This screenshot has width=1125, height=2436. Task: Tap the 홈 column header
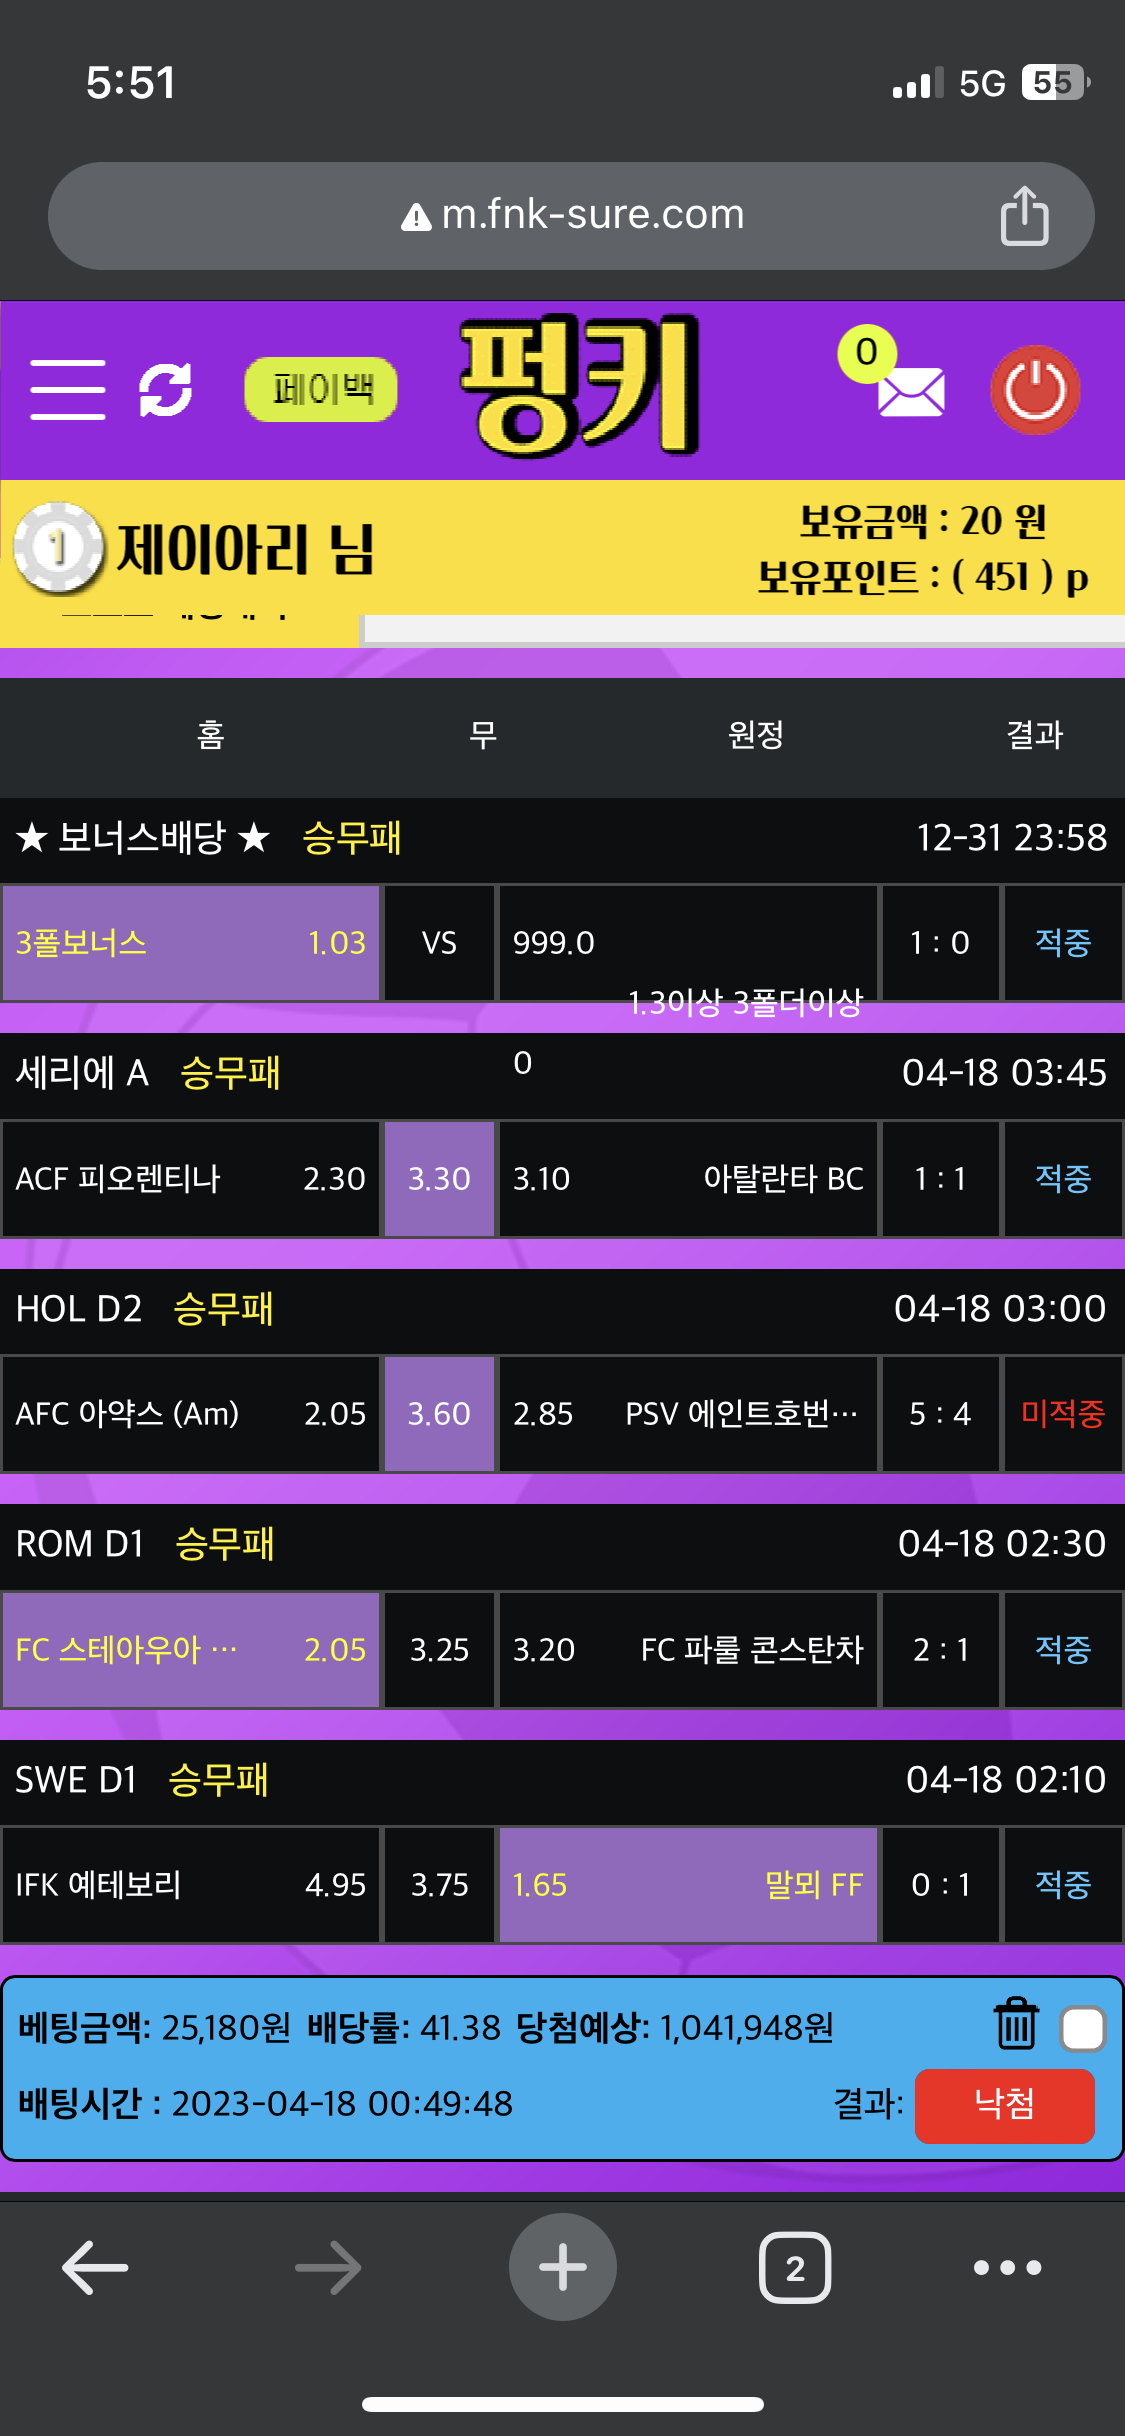tap(210, 735)
